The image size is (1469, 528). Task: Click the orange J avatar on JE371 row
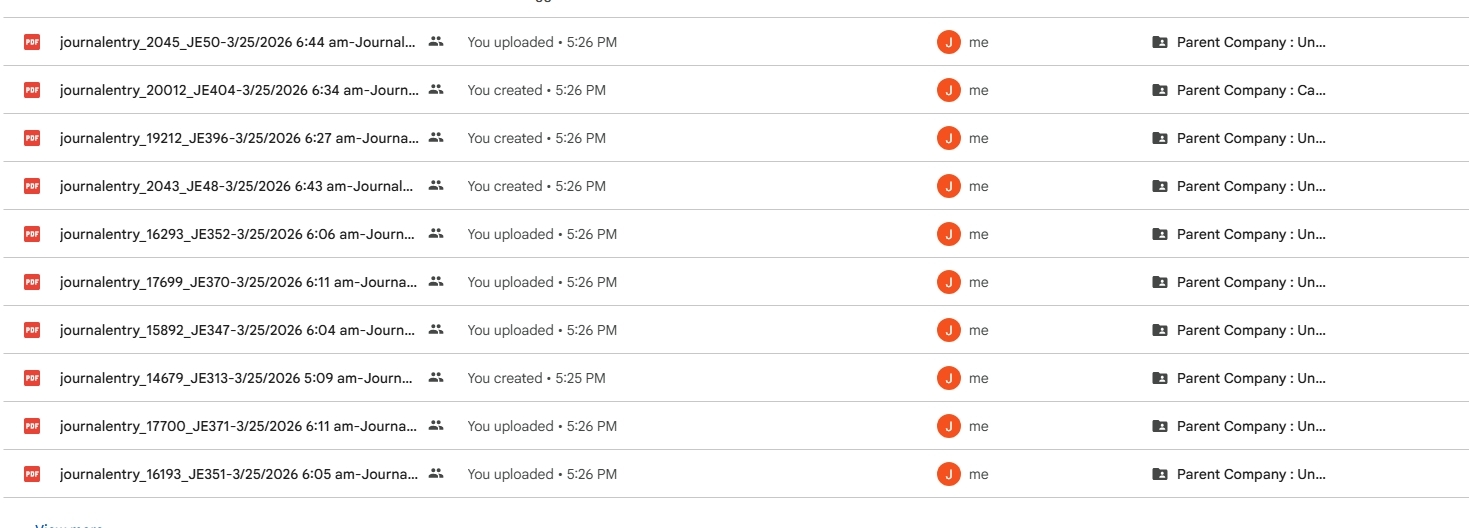coord(948,426)
